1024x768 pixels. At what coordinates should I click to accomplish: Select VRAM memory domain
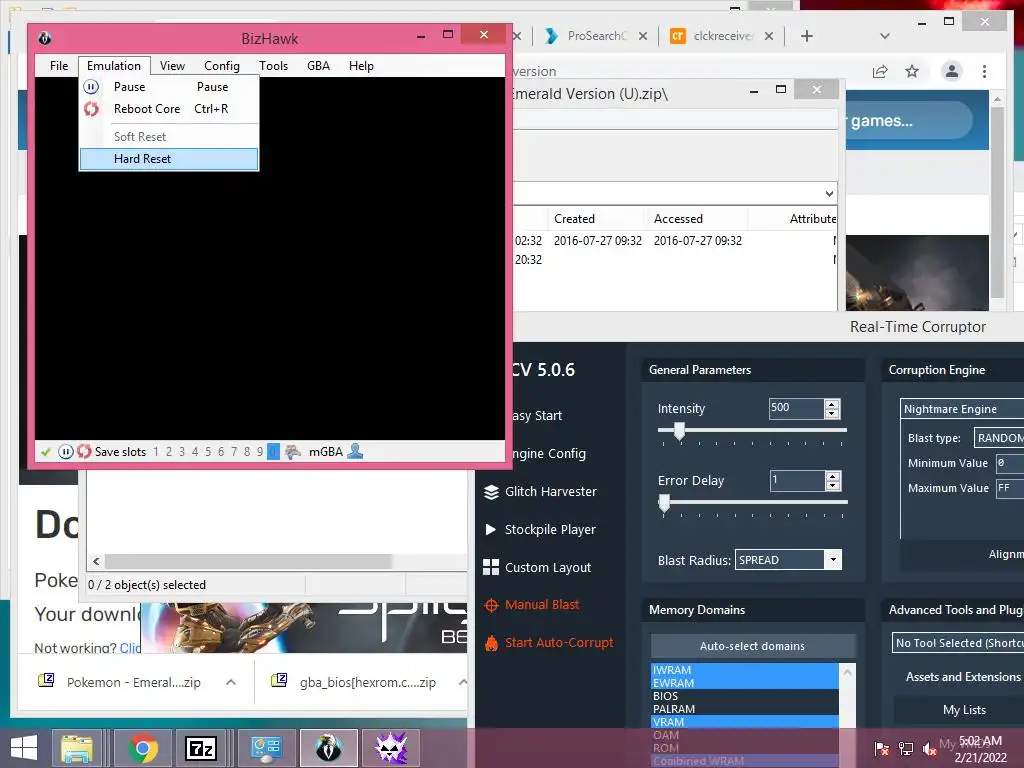click(745, 722)
